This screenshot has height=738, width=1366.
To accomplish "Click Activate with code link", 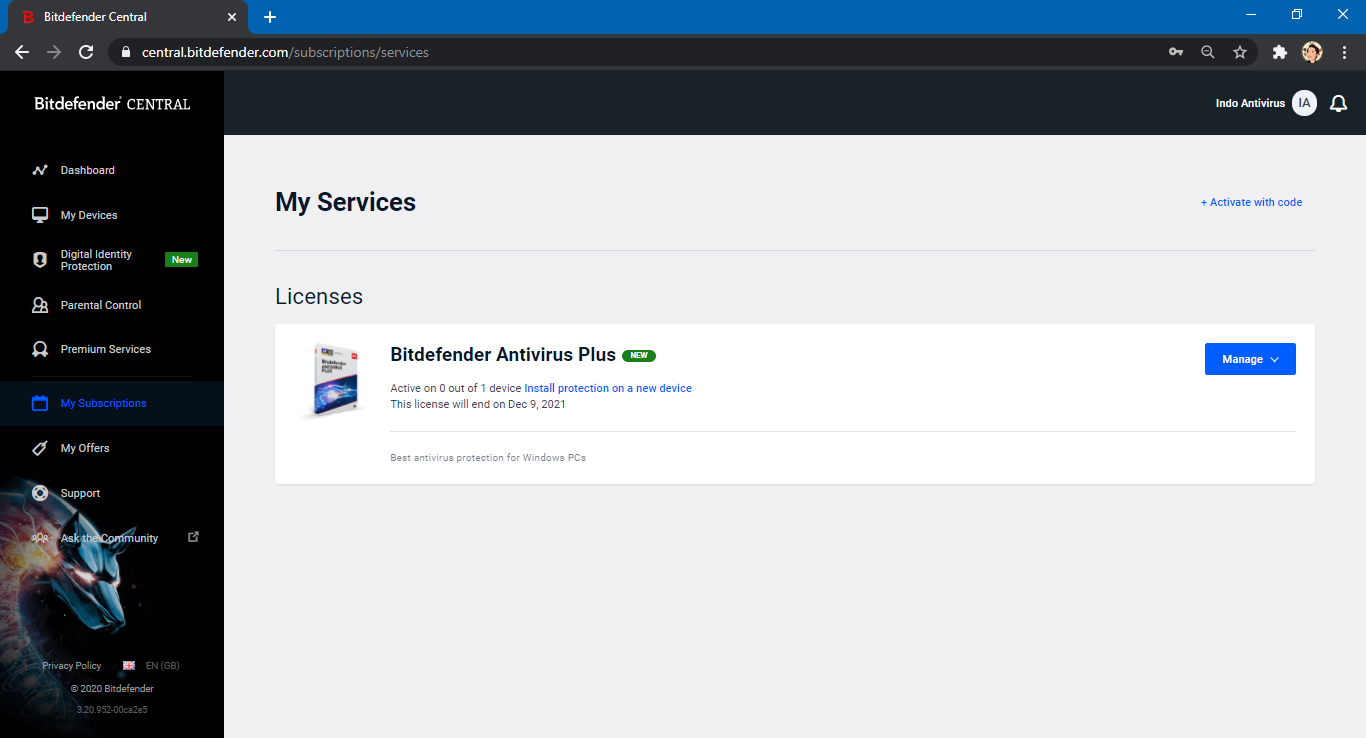I will (1251, 202).
